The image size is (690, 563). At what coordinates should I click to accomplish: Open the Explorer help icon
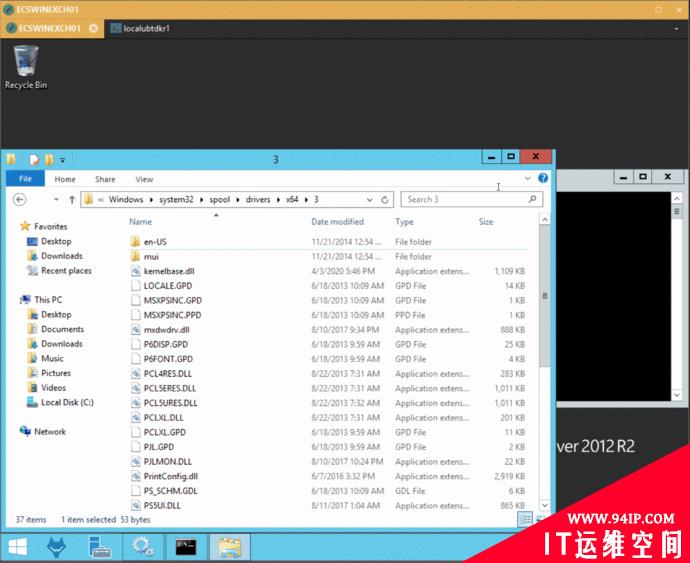click(x=543, y=178)
